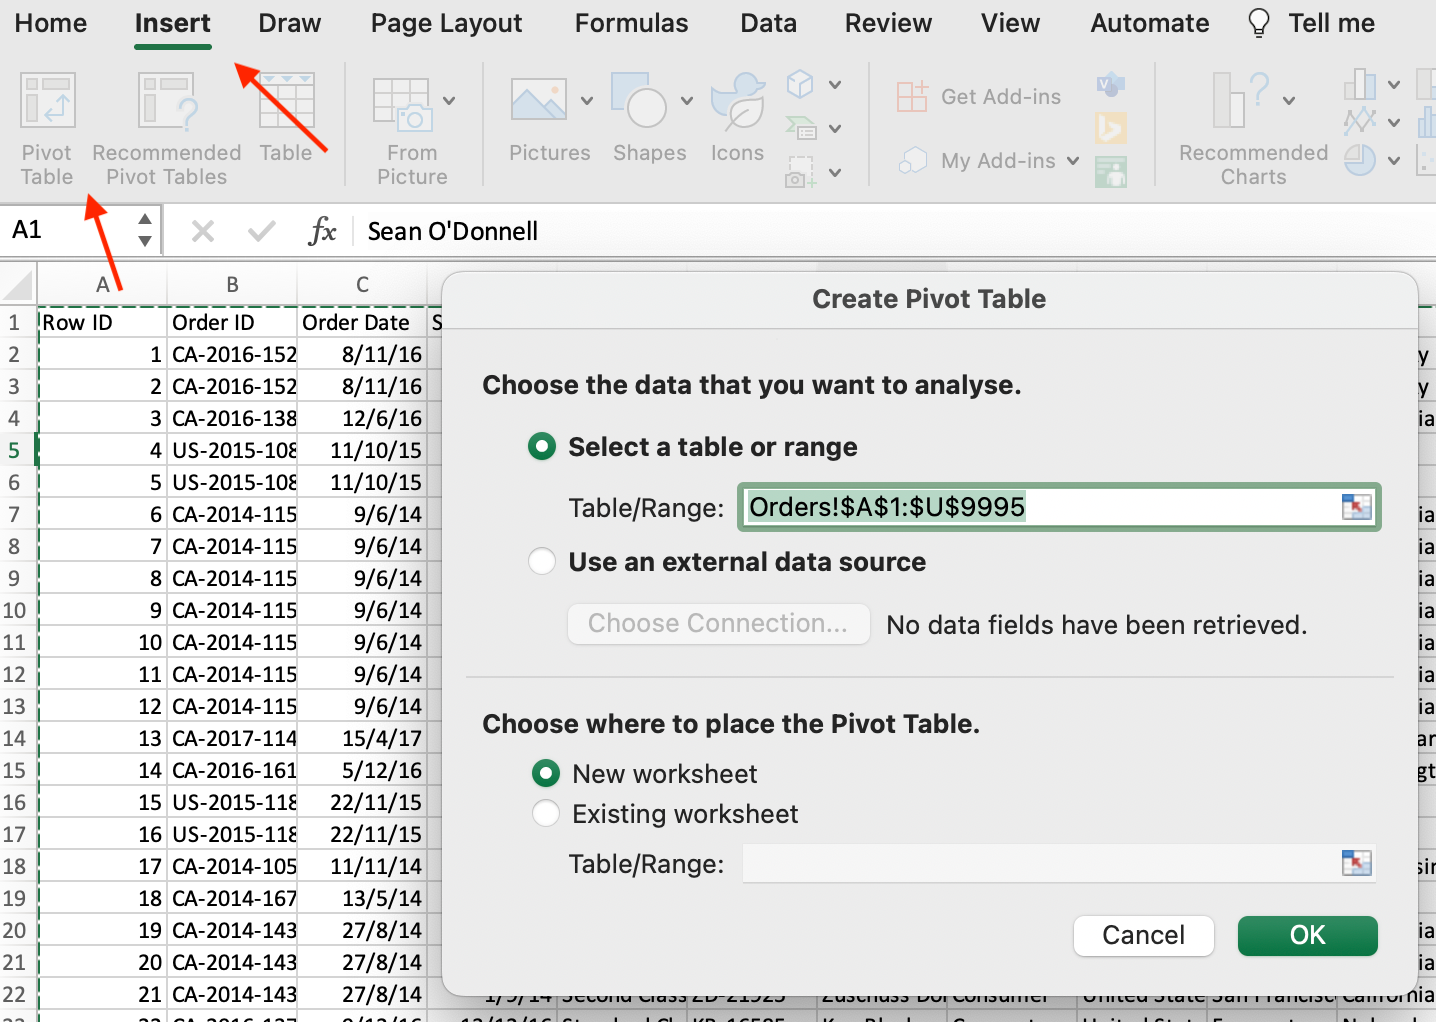The image size is (1436, 1022).
Task: Select the New worksheet radio button
Action: (546, 774)
